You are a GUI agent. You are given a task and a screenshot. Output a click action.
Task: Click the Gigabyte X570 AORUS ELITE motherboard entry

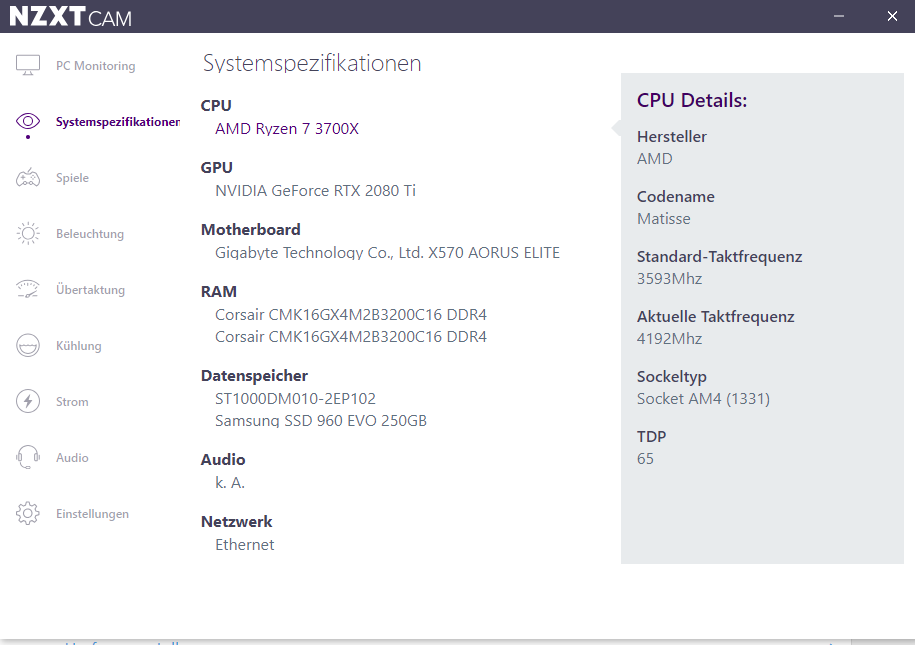[387, 253]
